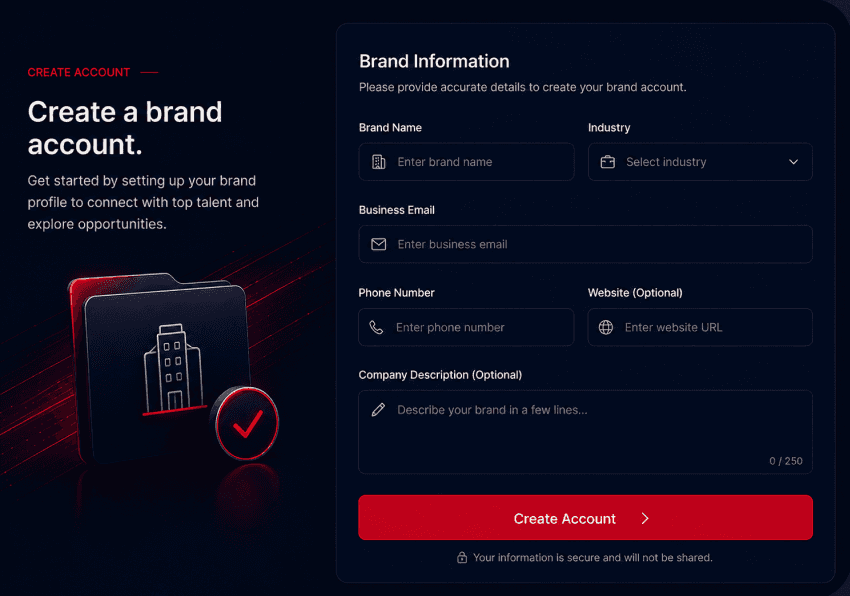Viewport: 850px width, 596px height.
Task: Click the pencil icon in Company Description
Action: tap(378, 409)
